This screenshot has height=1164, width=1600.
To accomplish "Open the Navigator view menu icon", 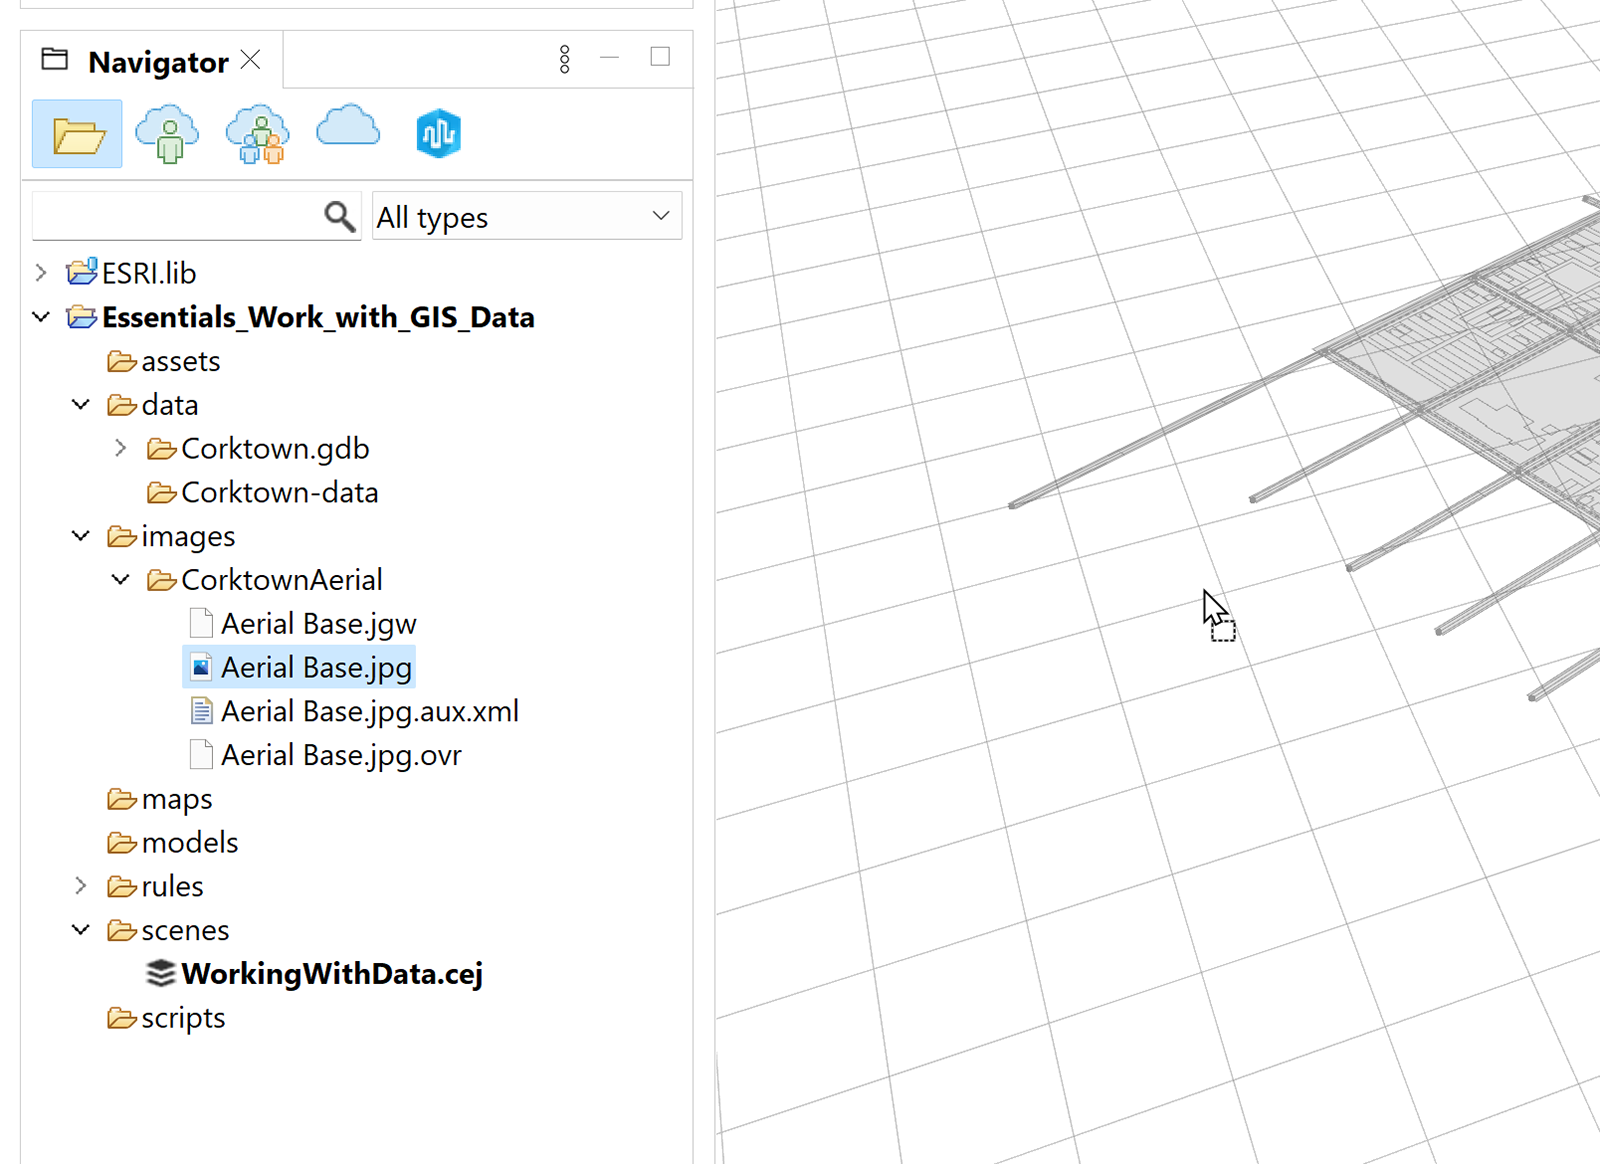I will pos(565,58).
